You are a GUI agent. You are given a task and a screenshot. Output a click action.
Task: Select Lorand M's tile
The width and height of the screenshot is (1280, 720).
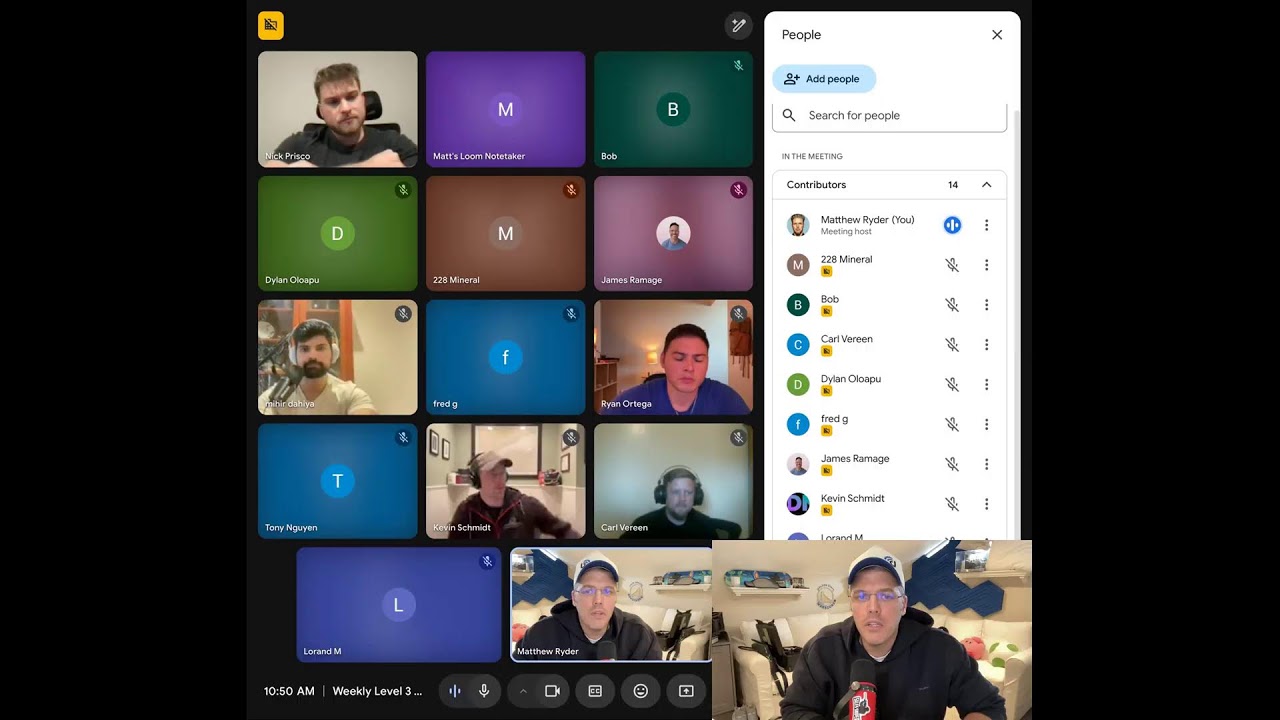pyautogui.click(x=399, y=604)
